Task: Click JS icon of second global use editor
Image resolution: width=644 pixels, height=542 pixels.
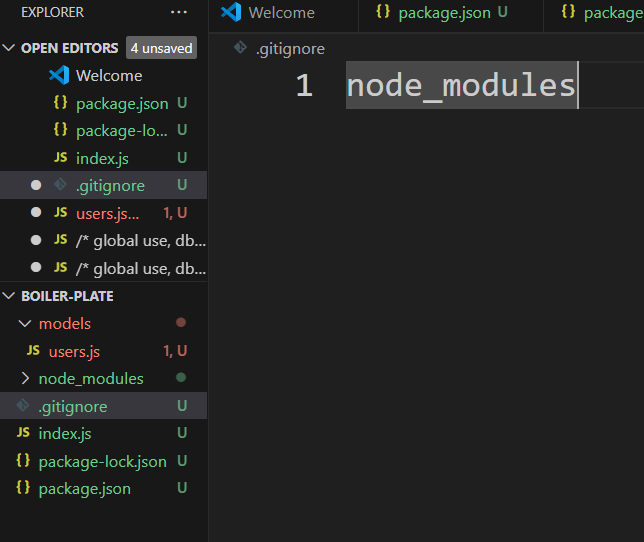Action: tap(60, 267)
